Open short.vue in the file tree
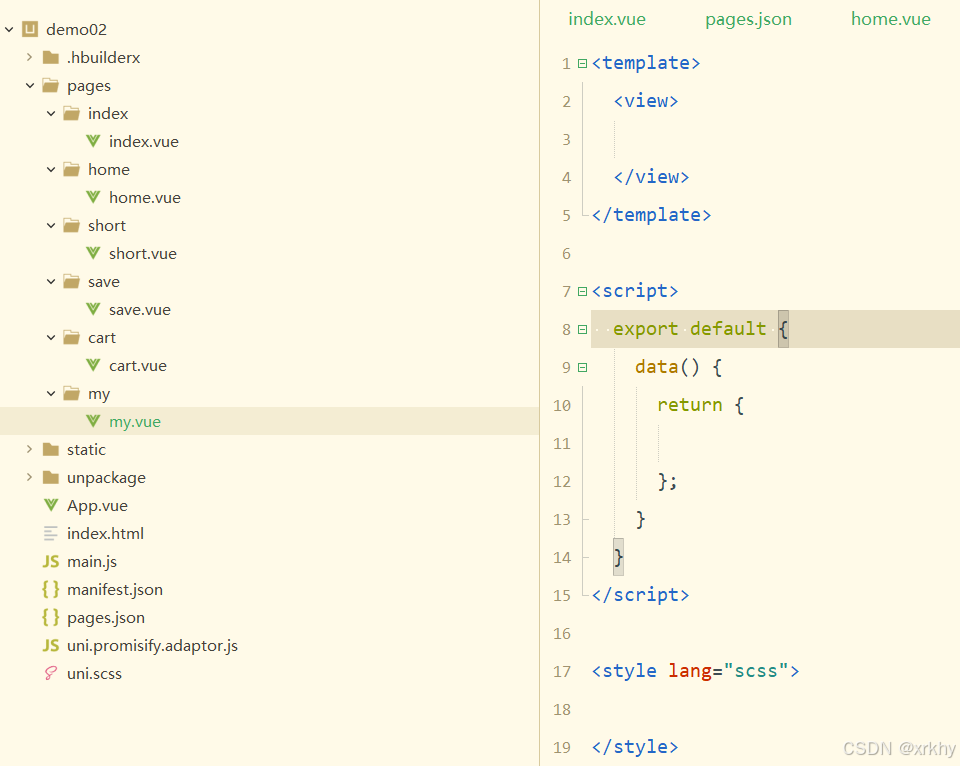Viewport: 960px width, 766px height. (x=143, y=253)
